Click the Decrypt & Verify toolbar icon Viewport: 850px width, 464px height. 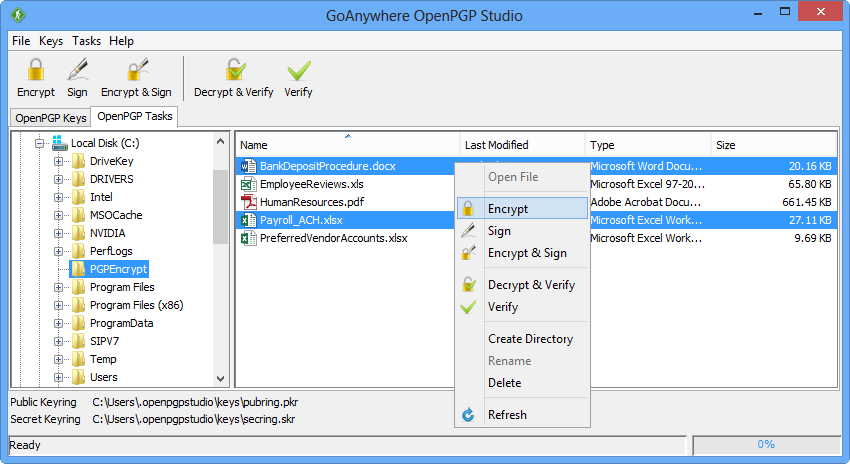pyautogui.click(x=233, y=72)
